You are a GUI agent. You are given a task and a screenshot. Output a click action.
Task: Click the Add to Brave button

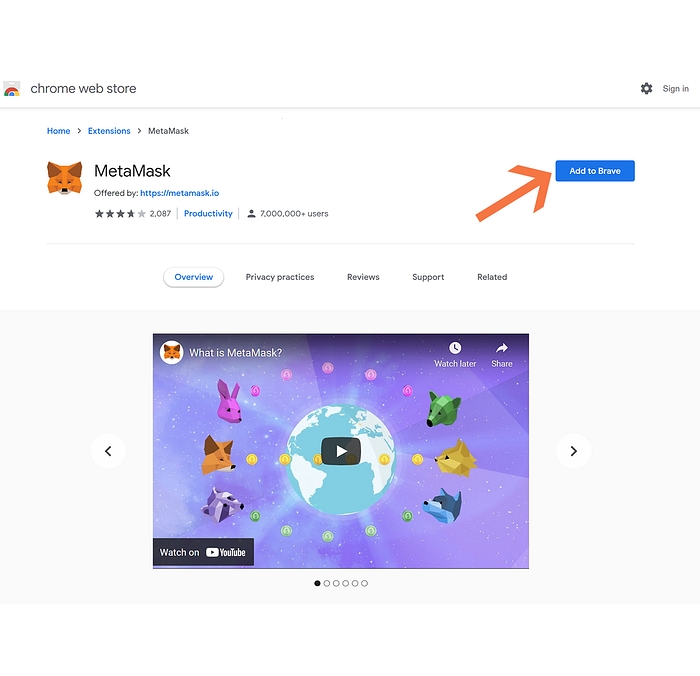(x=595, y=171)
